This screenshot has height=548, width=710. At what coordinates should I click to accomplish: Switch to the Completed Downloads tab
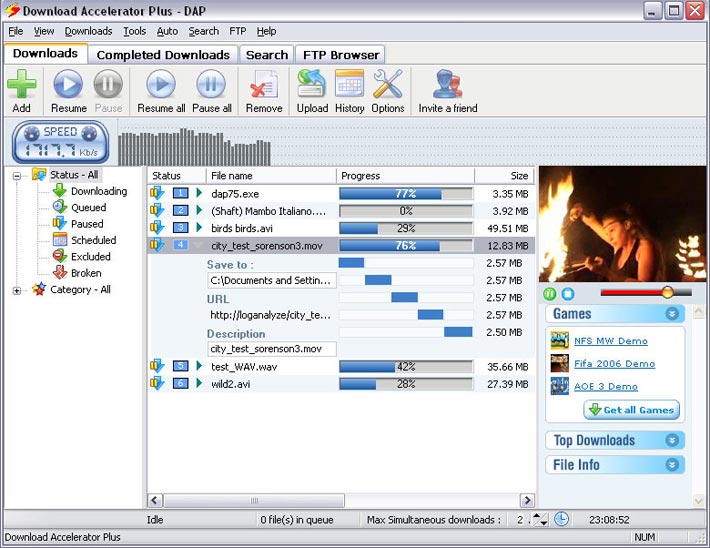pyautogui.click(x=163, y=55)
